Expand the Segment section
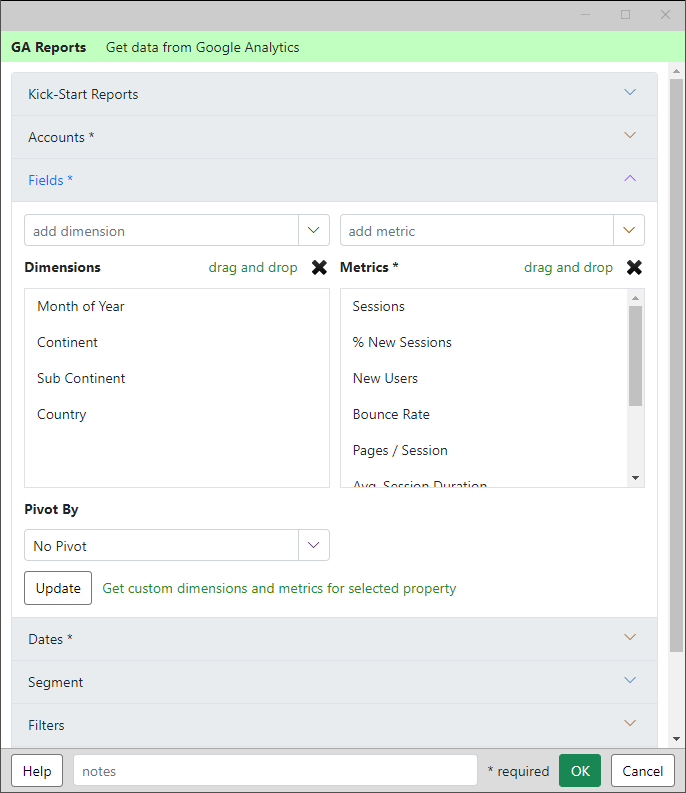Screen dimensions: 686x793 click(334, 682)
